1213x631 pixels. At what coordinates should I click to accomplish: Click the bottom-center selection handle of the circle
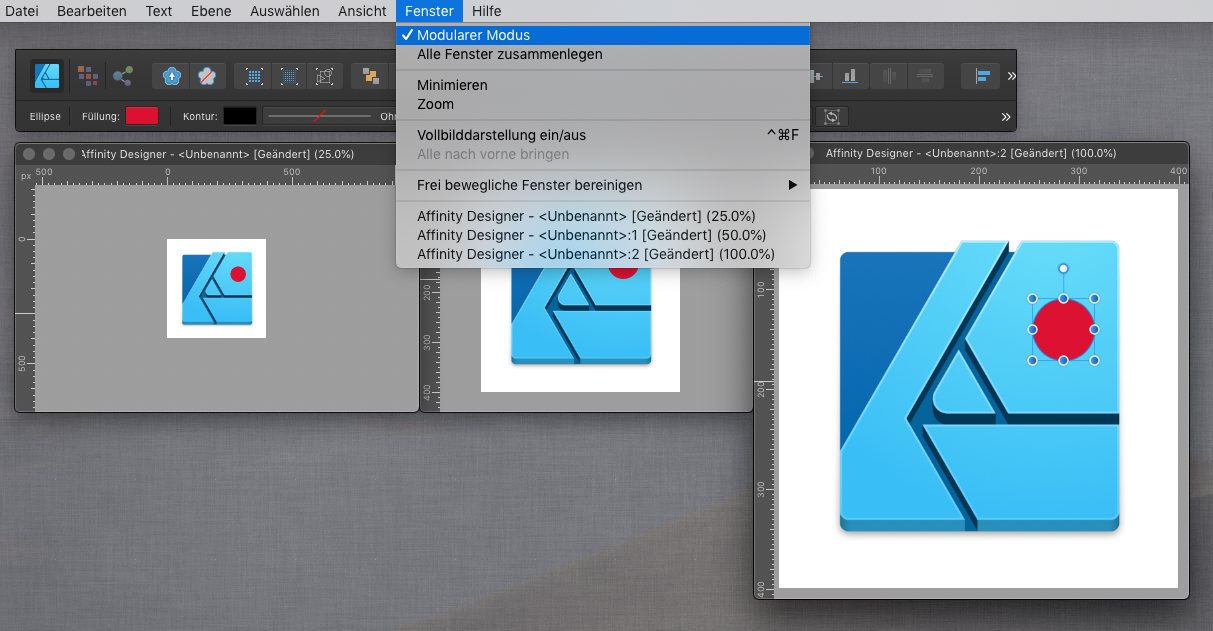[x=1063, y=360]
